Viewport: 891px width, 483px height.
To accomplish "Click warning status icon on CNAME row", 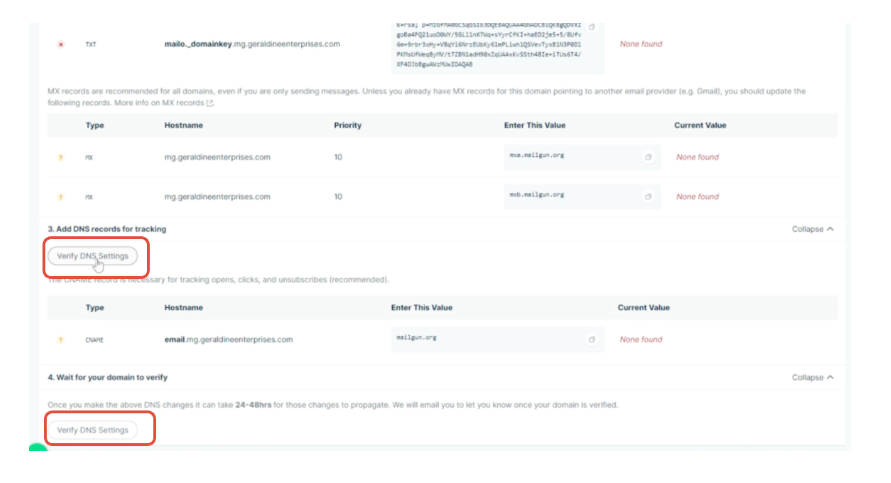I will pyautogui.click(x=61, y=340).
